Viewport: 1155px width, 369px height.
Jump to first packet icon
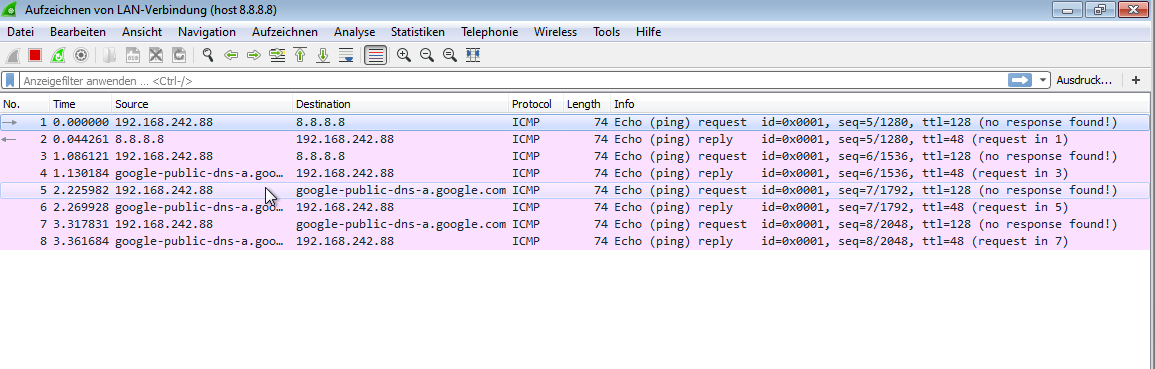[x=300, y=55]
